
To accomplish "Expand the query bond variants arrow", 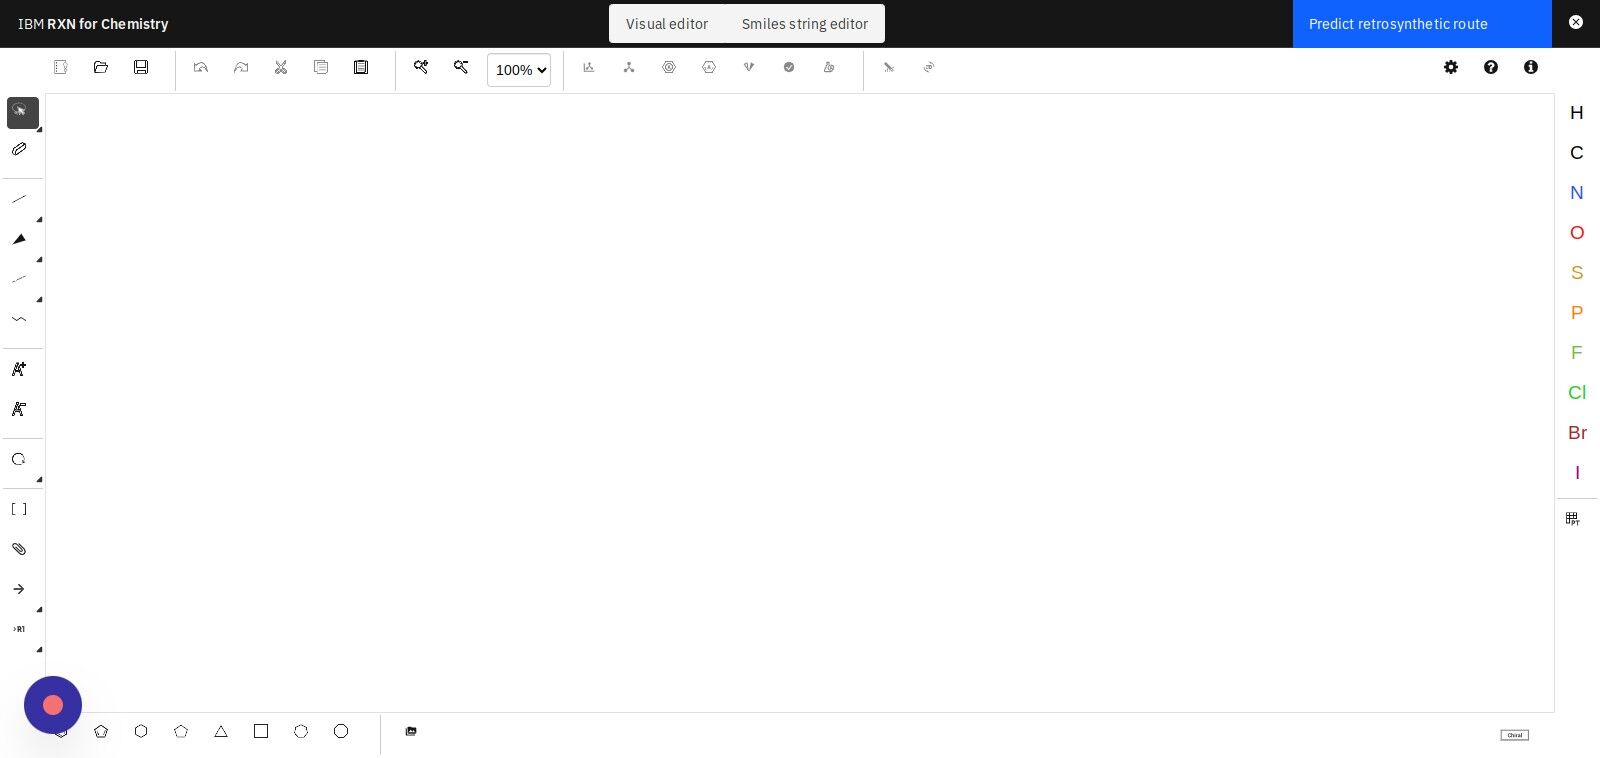I will [x=40, y=300].
